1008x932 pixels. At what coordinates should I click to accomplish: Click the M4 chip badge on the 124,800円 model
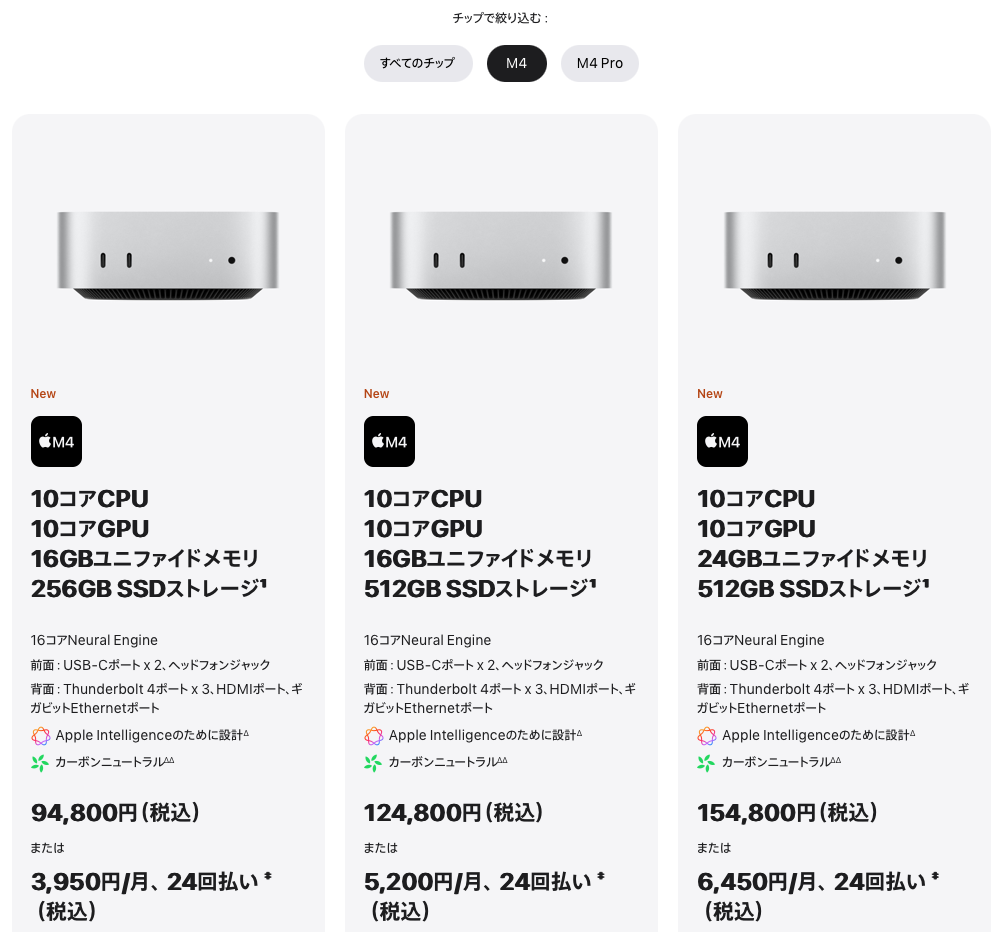389,442
